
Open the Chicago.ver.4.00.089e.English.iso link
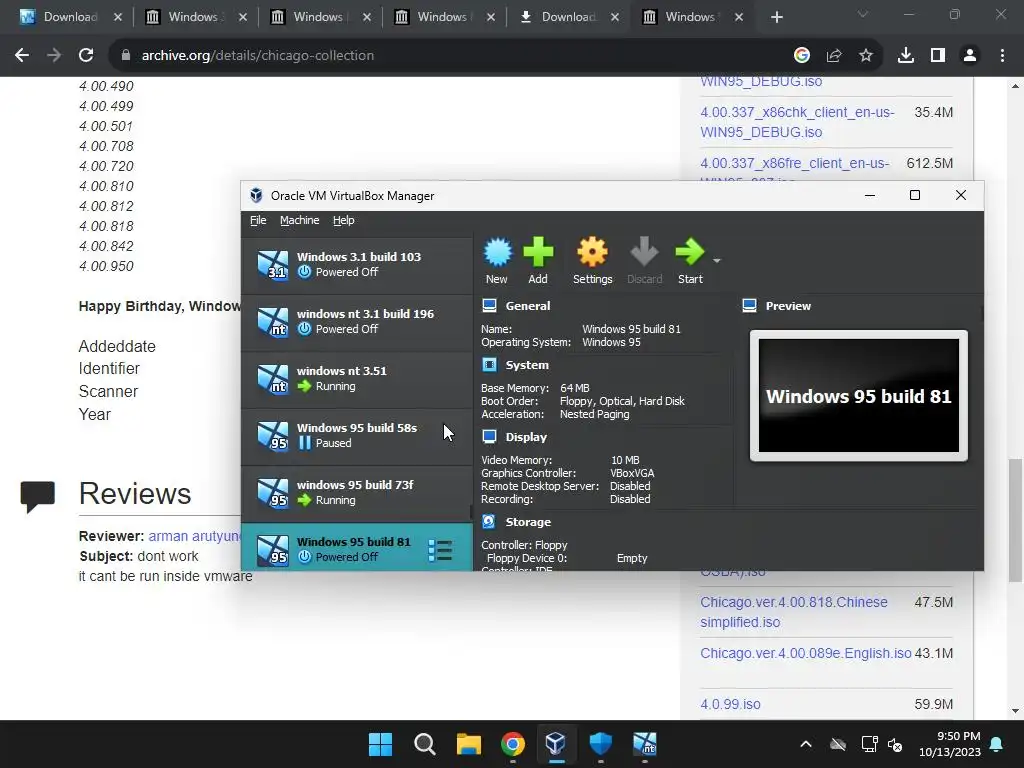(806, 653)
